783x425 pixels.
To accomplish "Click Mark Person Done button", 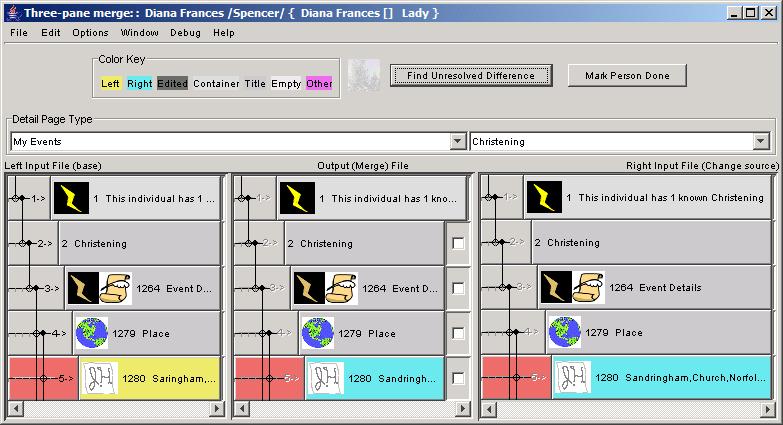I will 627,76.
